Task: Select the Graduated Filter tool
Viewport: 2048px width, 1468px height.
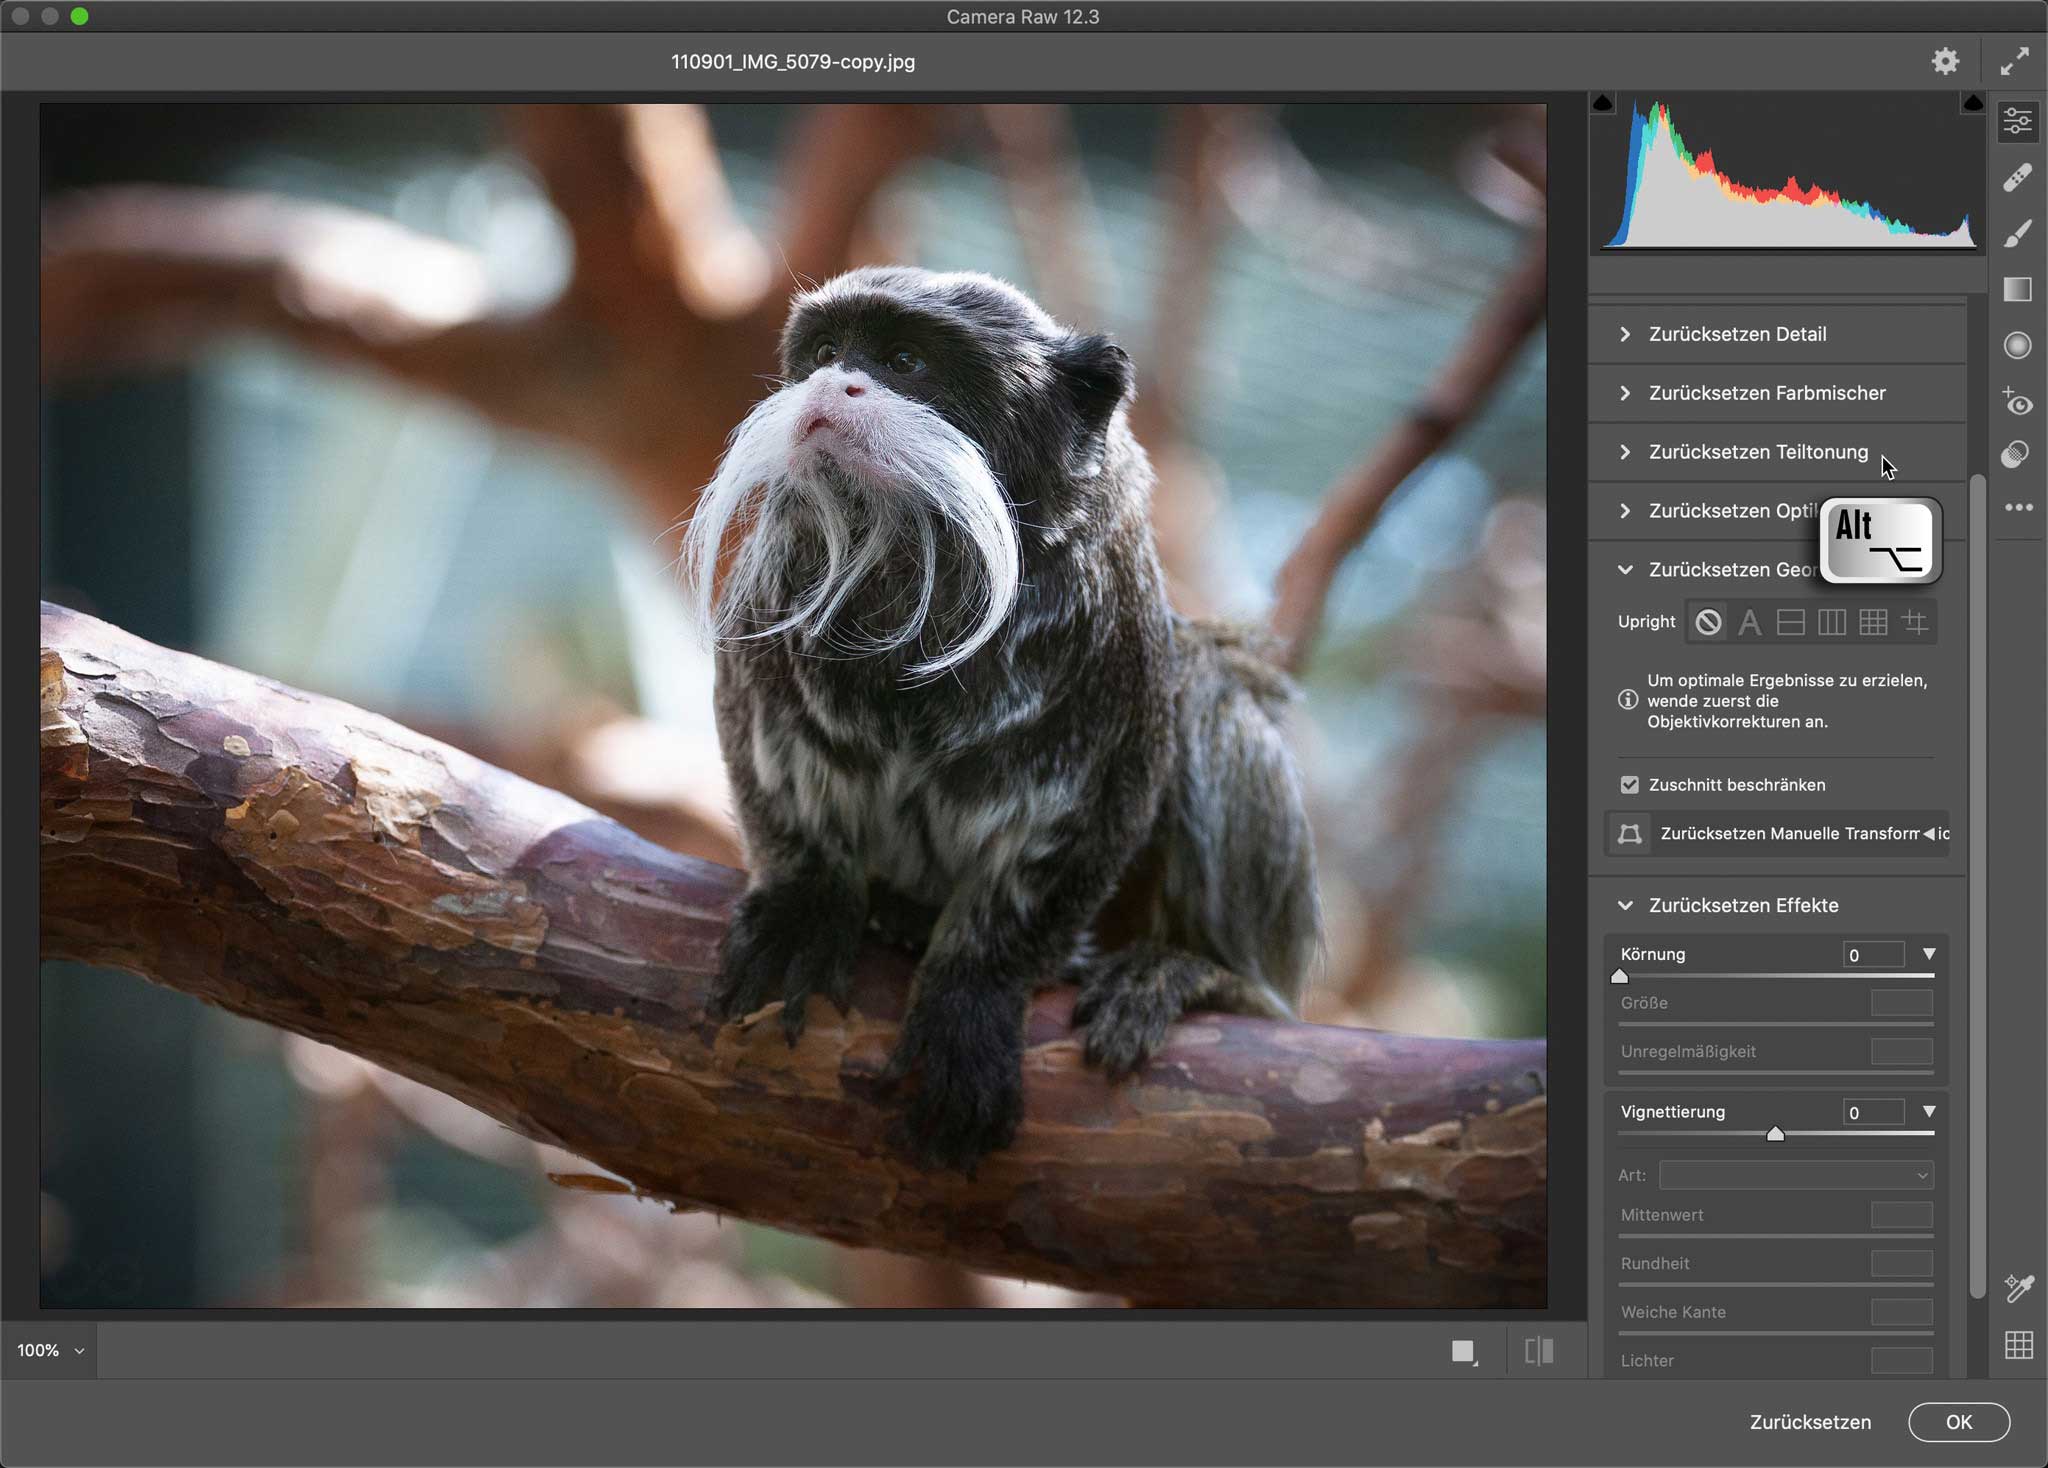Action: coord(2017,290)
